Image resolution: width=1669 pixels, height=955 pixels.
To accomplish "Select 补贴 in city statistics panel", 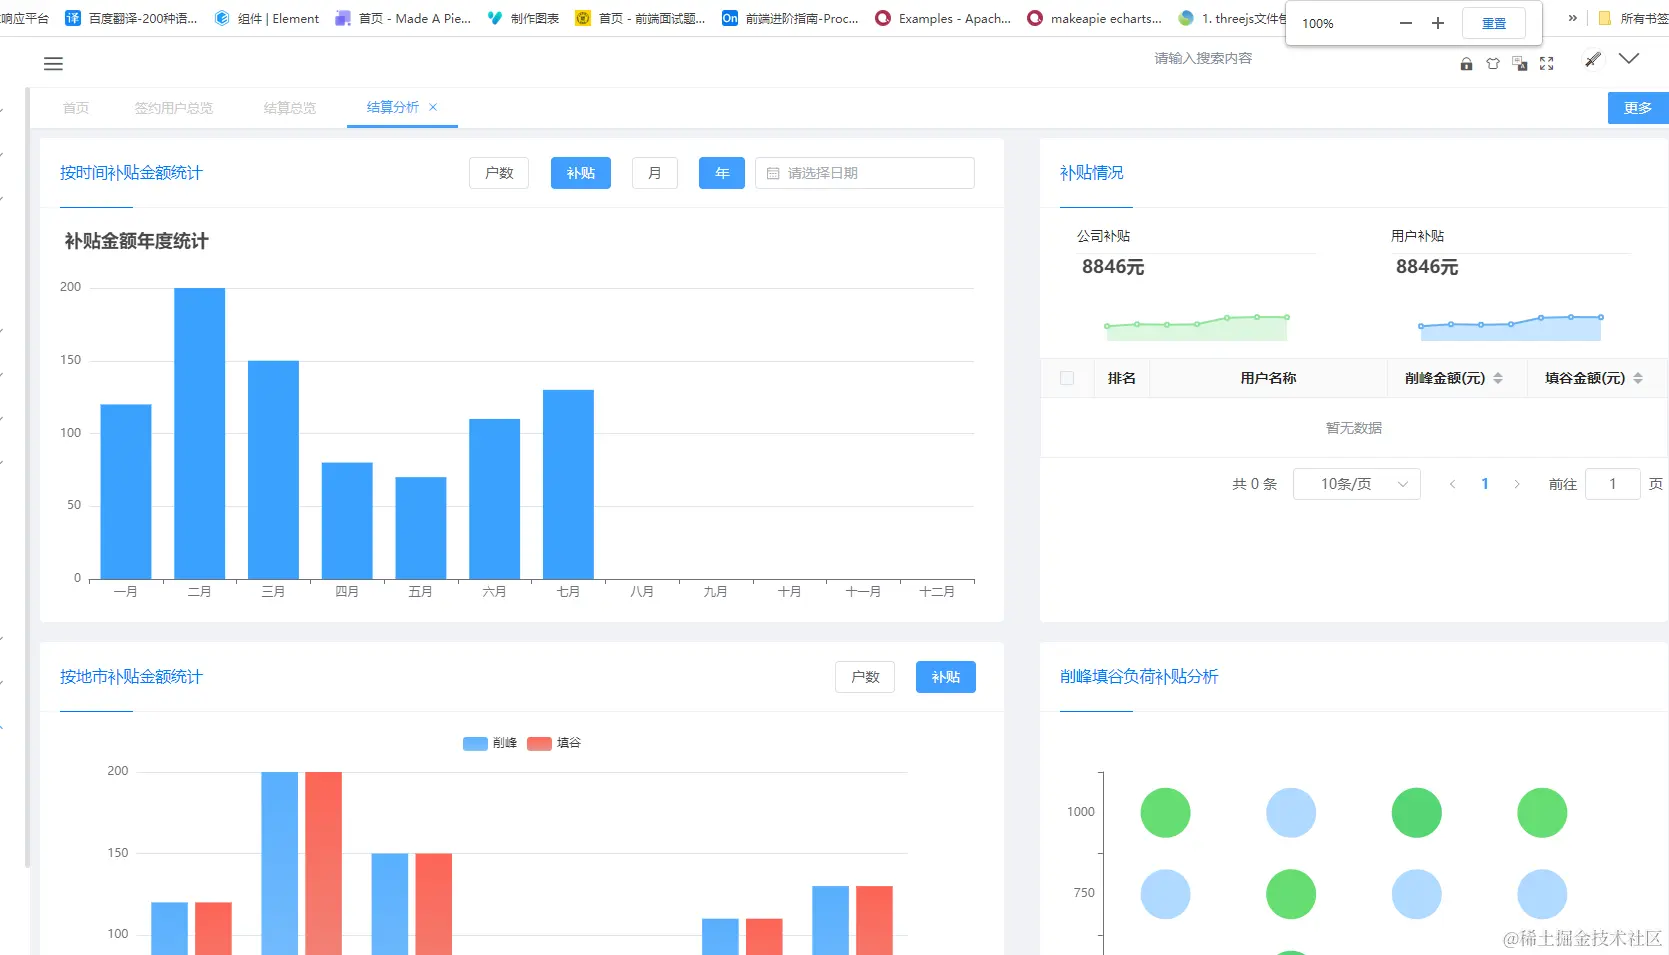I will tap(946, 677).
